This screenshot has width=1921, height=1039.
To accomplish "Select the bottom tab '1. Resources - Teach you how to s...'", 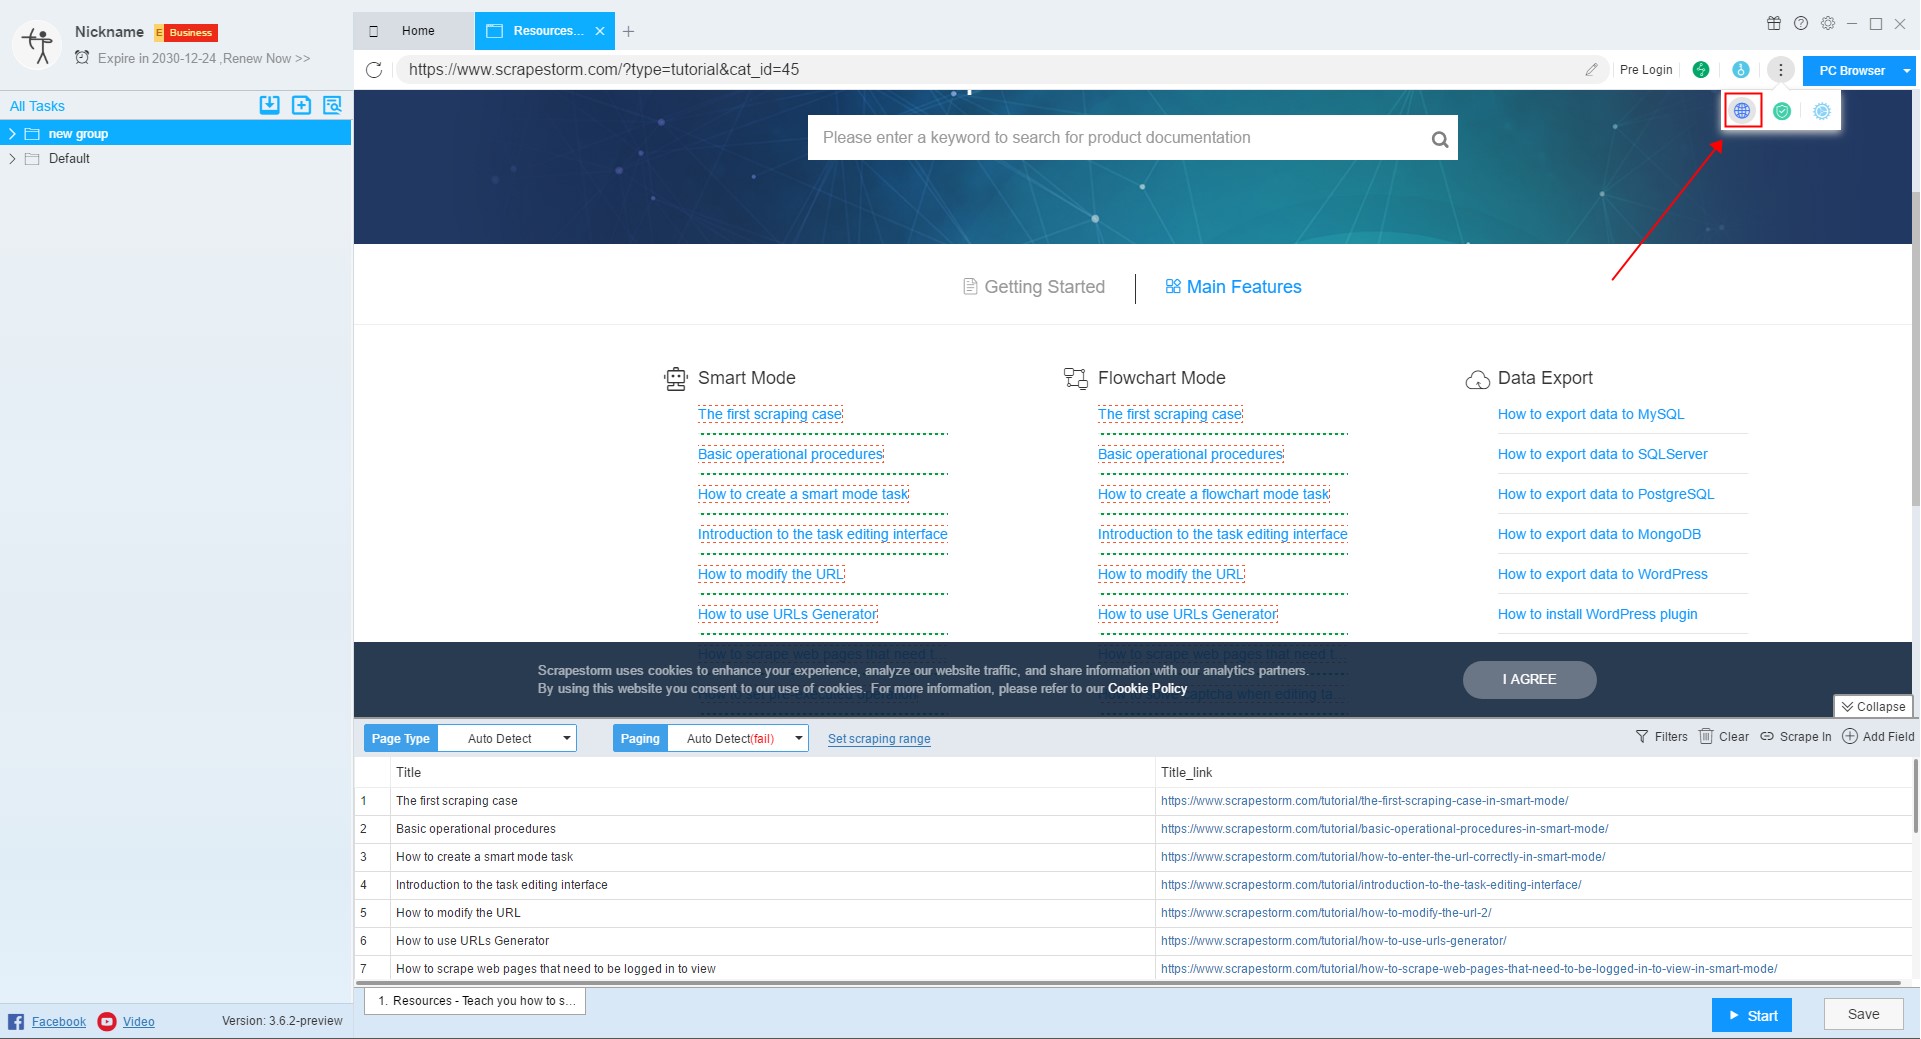I will 475,1000.
